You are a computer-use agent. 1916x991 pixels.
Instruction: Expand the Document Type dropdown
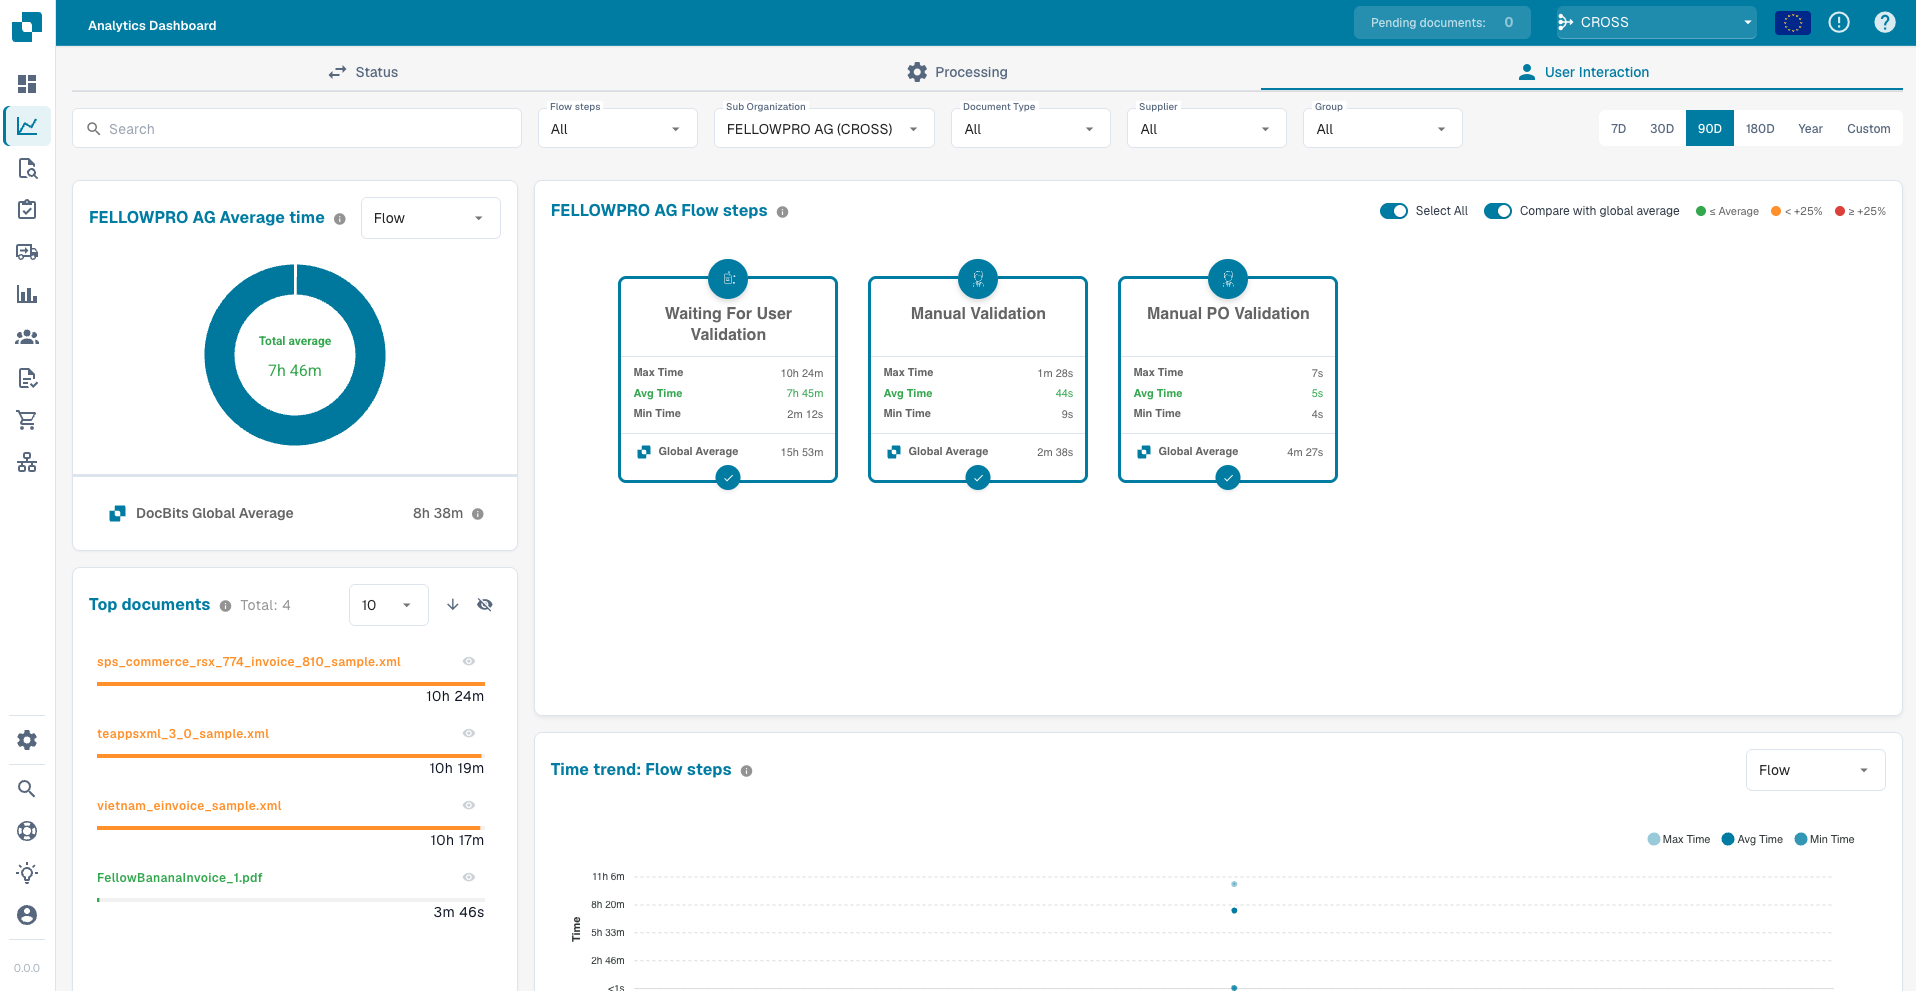click(1030, 129)
